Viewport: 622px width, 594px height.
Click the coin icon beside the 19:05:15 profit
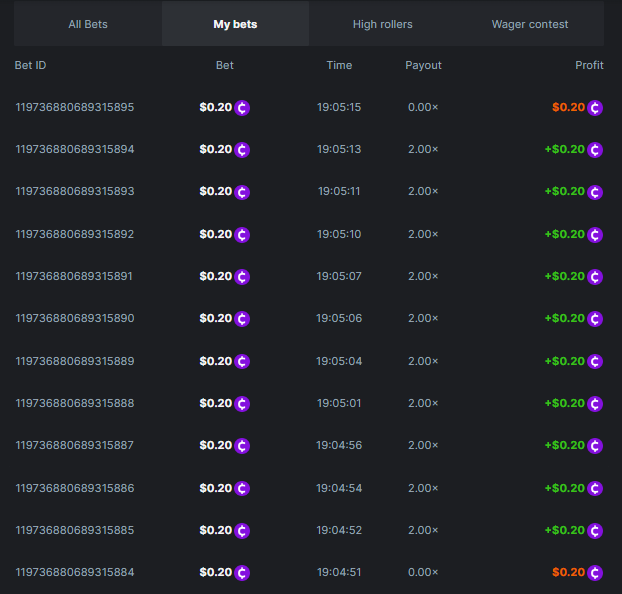(596, 108)
